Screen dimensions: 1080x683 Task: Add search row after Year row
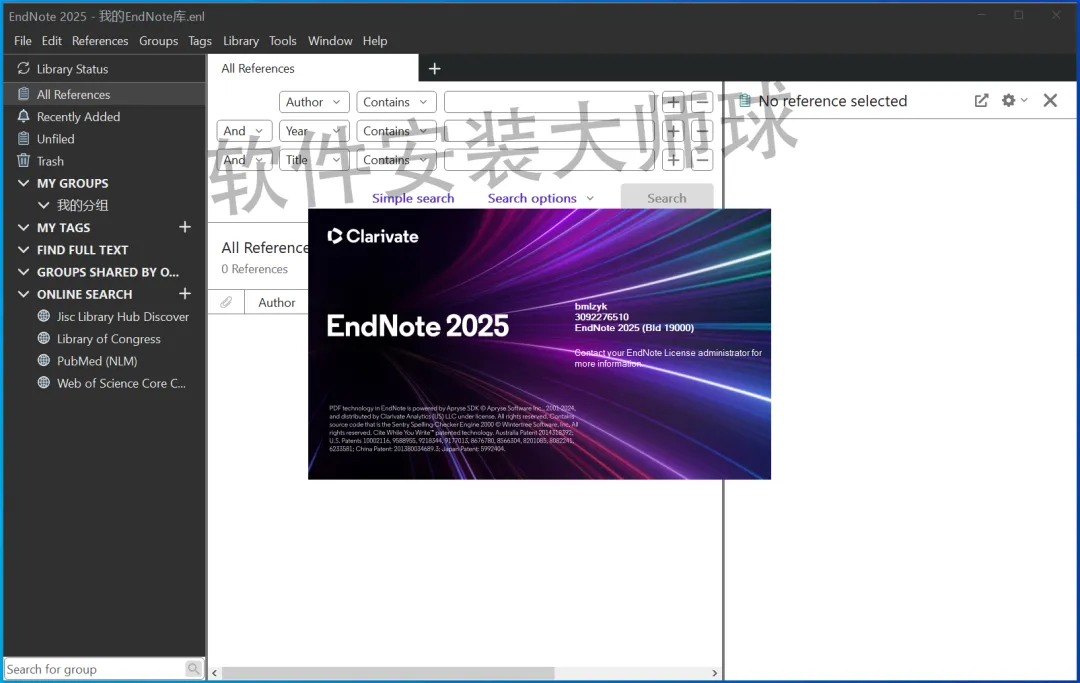pyautogui.click(x=673, y=131)
